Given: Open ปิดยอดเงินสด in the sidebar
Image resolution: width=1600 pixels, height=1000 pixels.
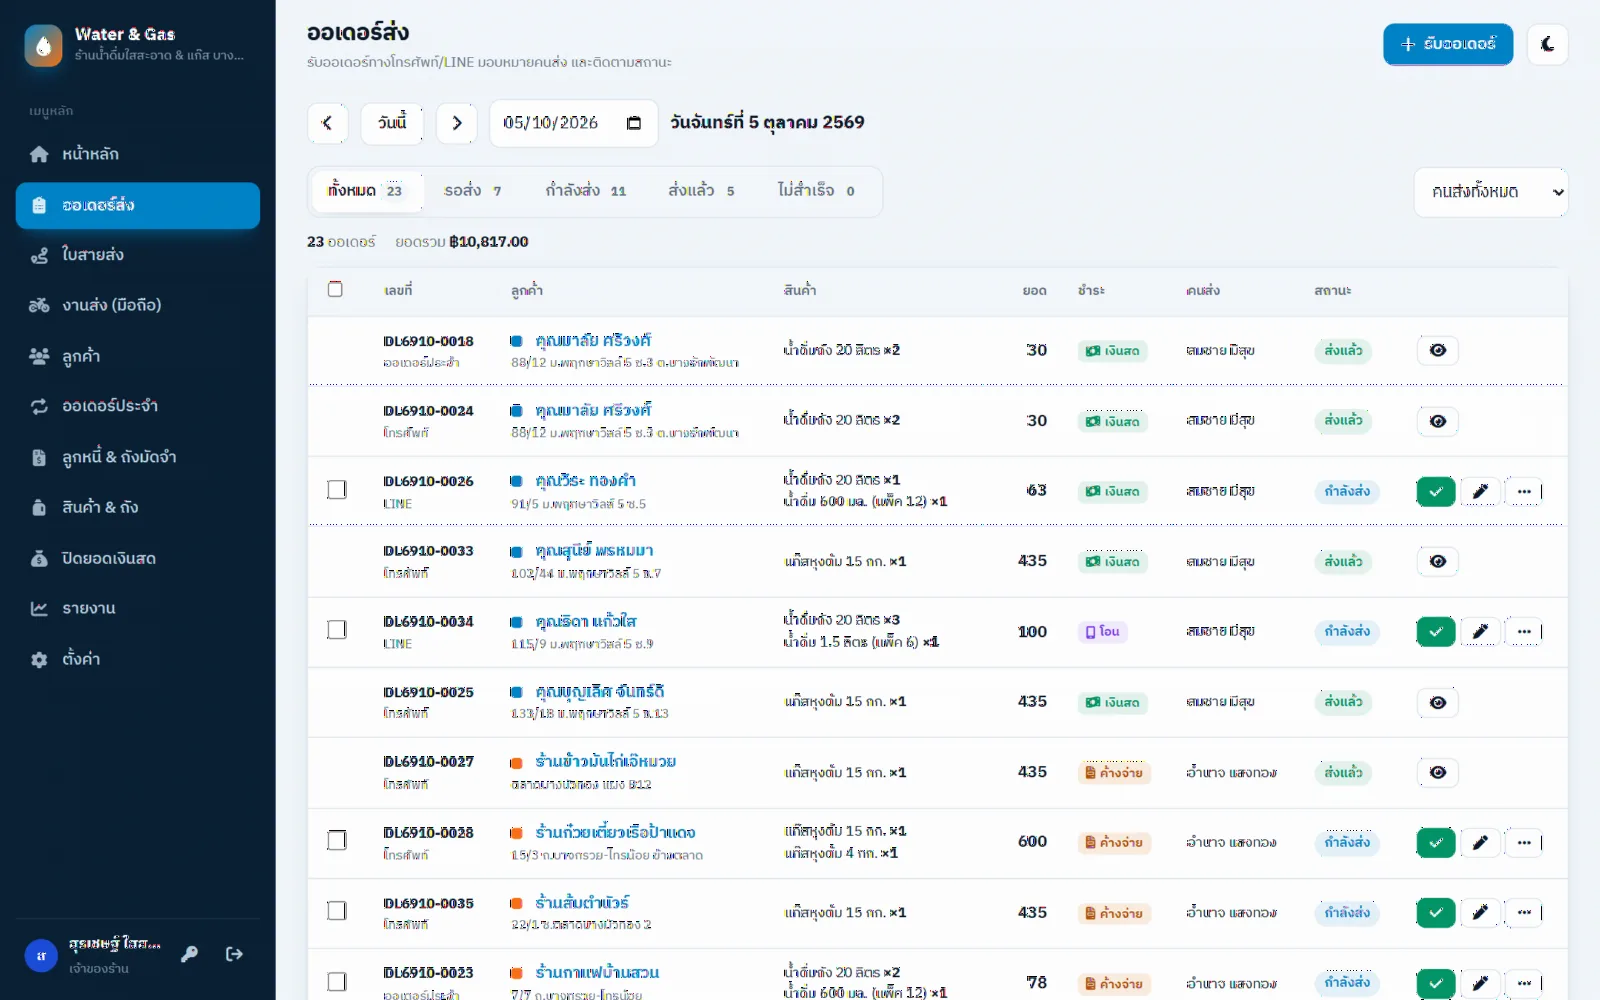Looking at the screenshot, I should click(x=138, y=558).
